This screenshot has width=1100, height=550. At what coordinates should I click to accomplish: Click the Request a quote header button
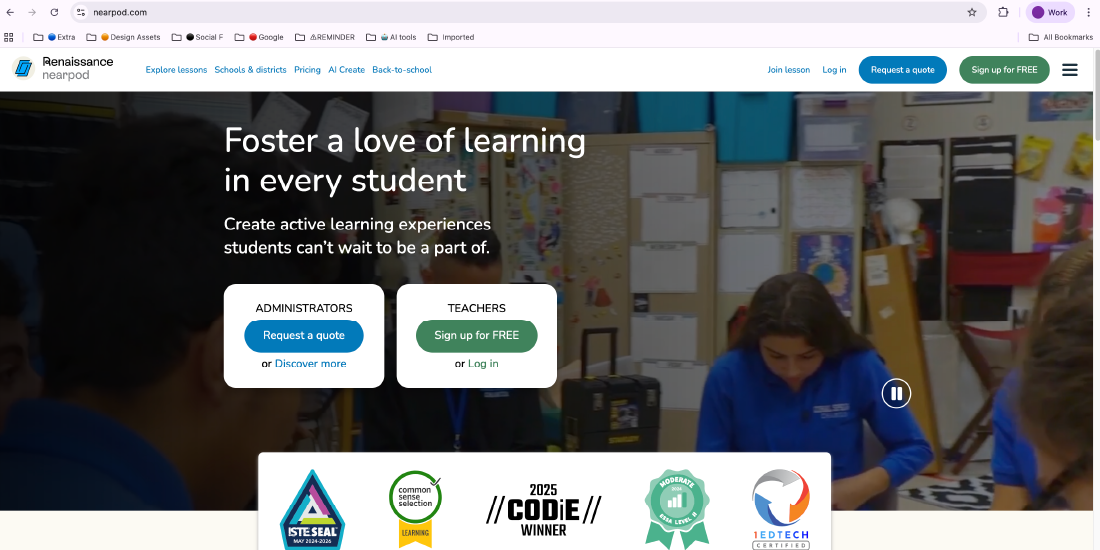[x=902, y=69]
